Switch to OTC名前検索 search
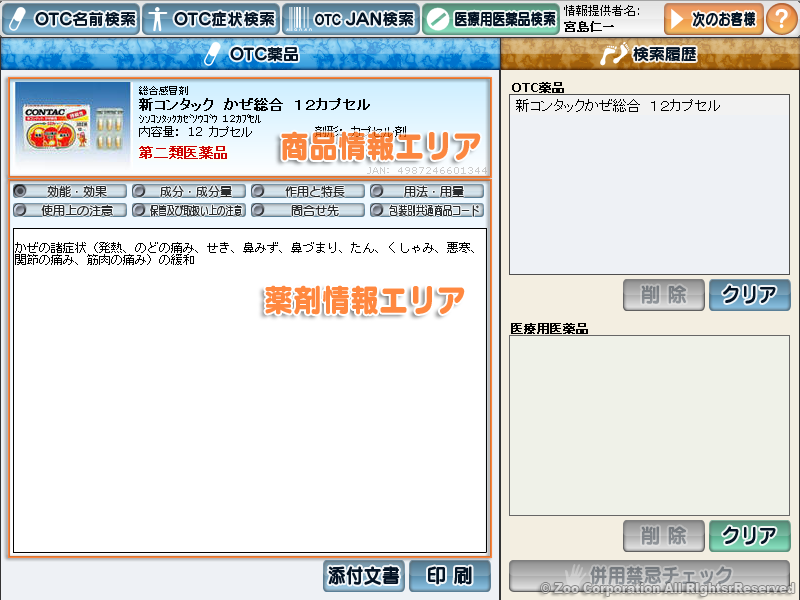800x600 pixels. pyautogui.click(x=71, y=19)
